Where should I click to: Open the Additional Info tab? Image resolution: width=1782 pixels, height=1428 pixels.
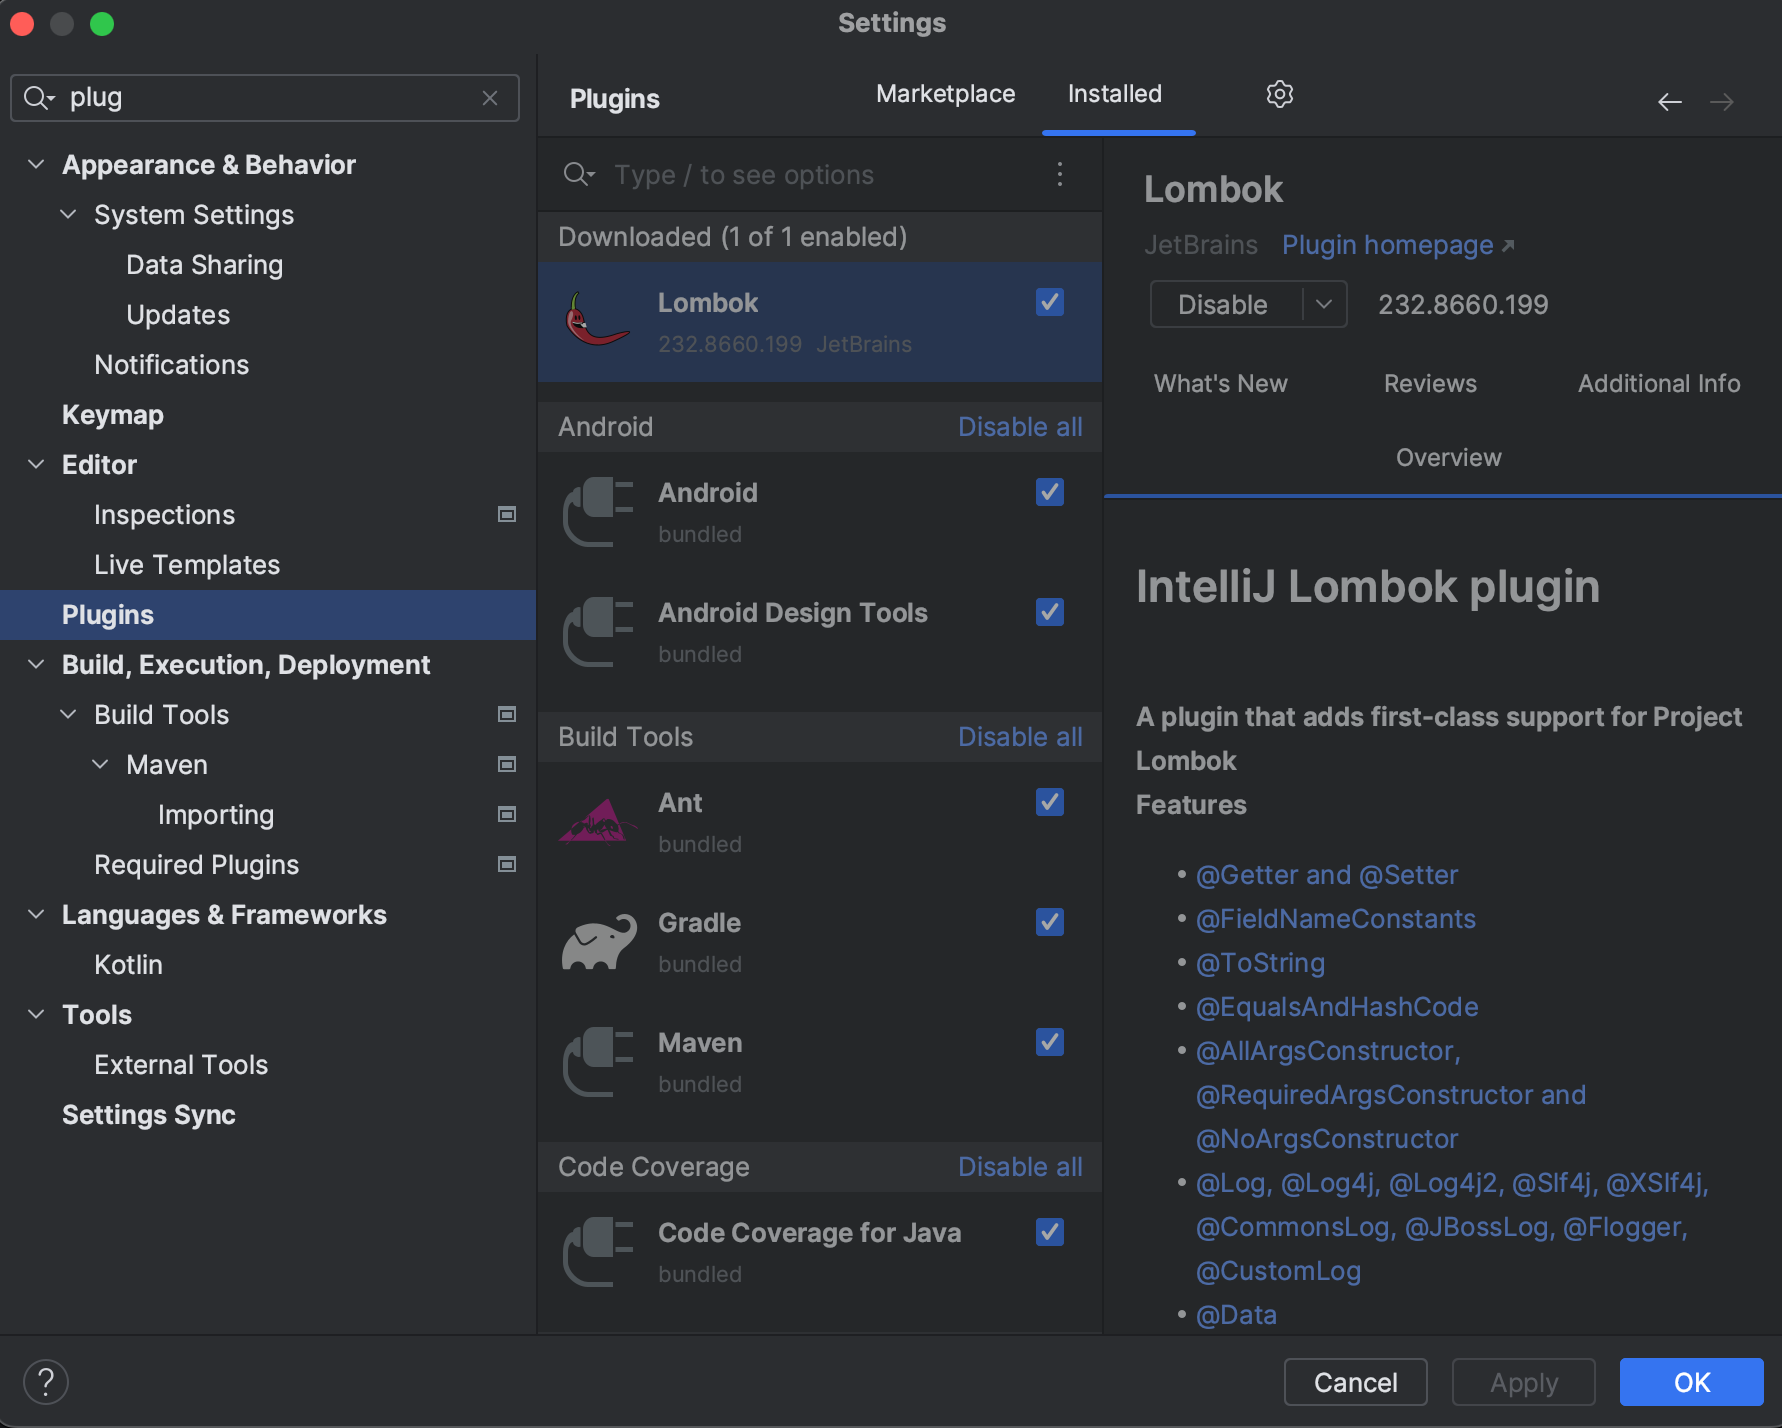click(1659, 384)
